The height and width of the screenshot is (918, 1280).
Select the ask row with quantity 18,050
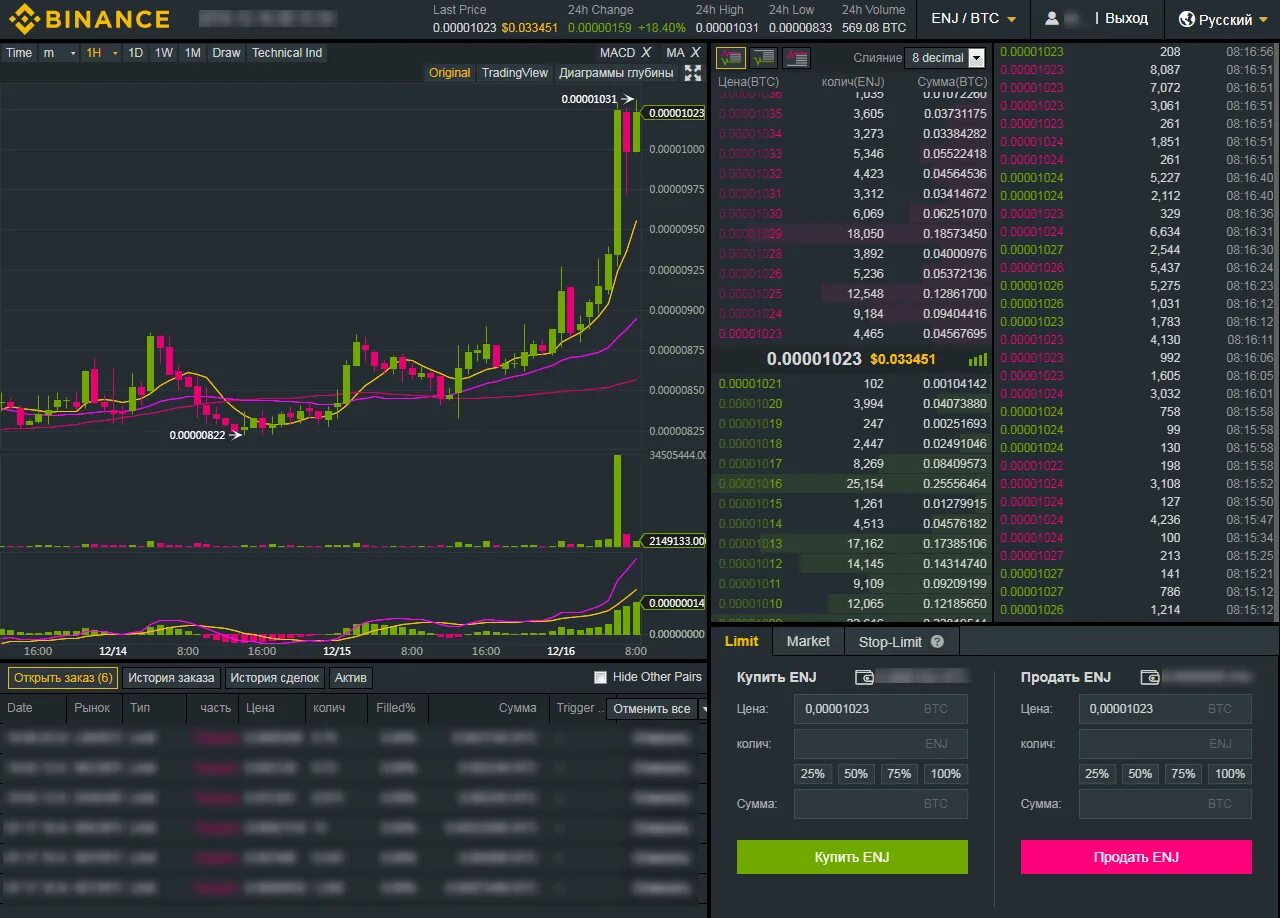853,234
